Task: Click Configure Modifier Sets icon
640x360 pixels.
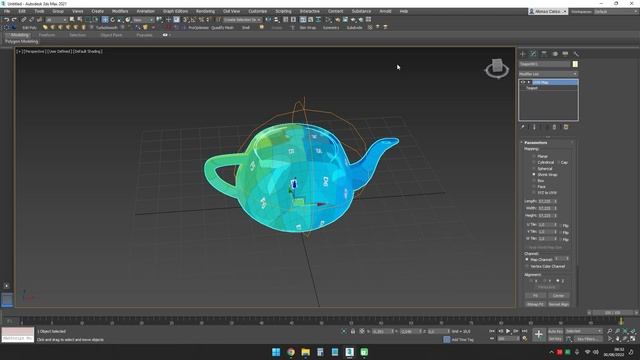Action: pos(566,127)
